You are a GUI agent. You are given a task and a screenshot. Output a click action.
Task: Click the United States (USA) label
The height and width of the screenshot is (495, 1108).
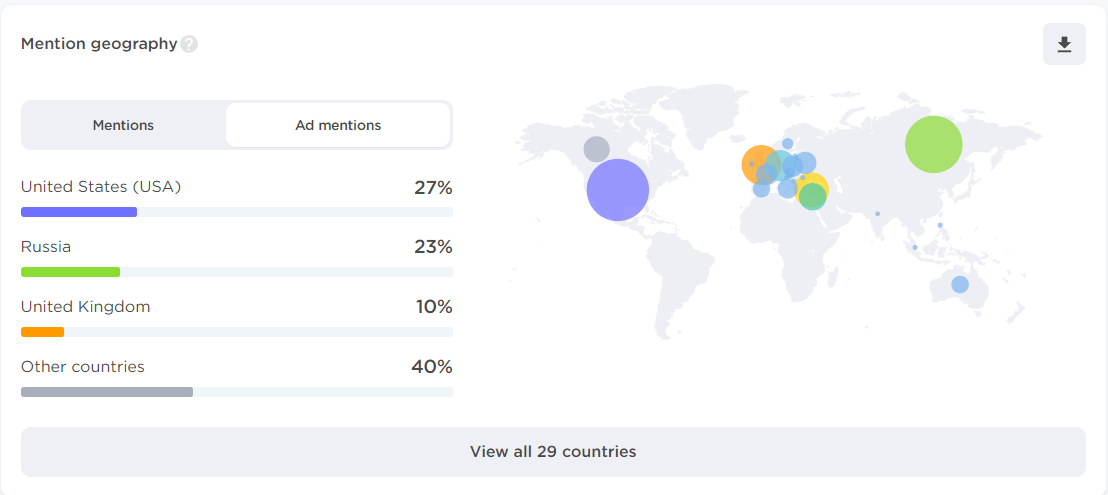click(x=101, y=187)
